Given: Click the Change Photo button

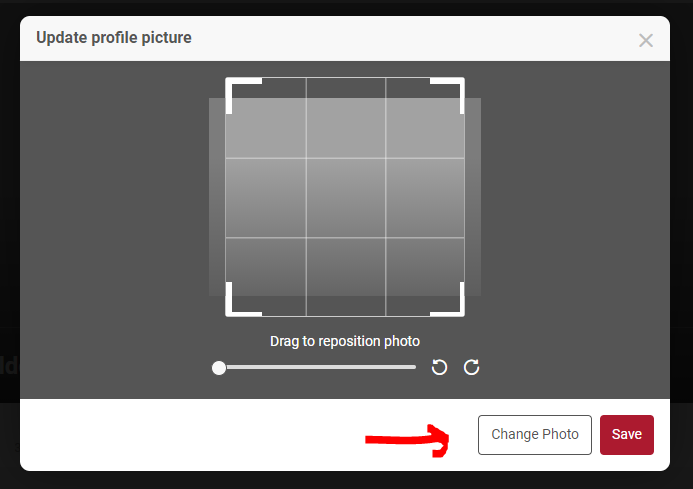Looking at the screenshot, I should tap(535, 435).
